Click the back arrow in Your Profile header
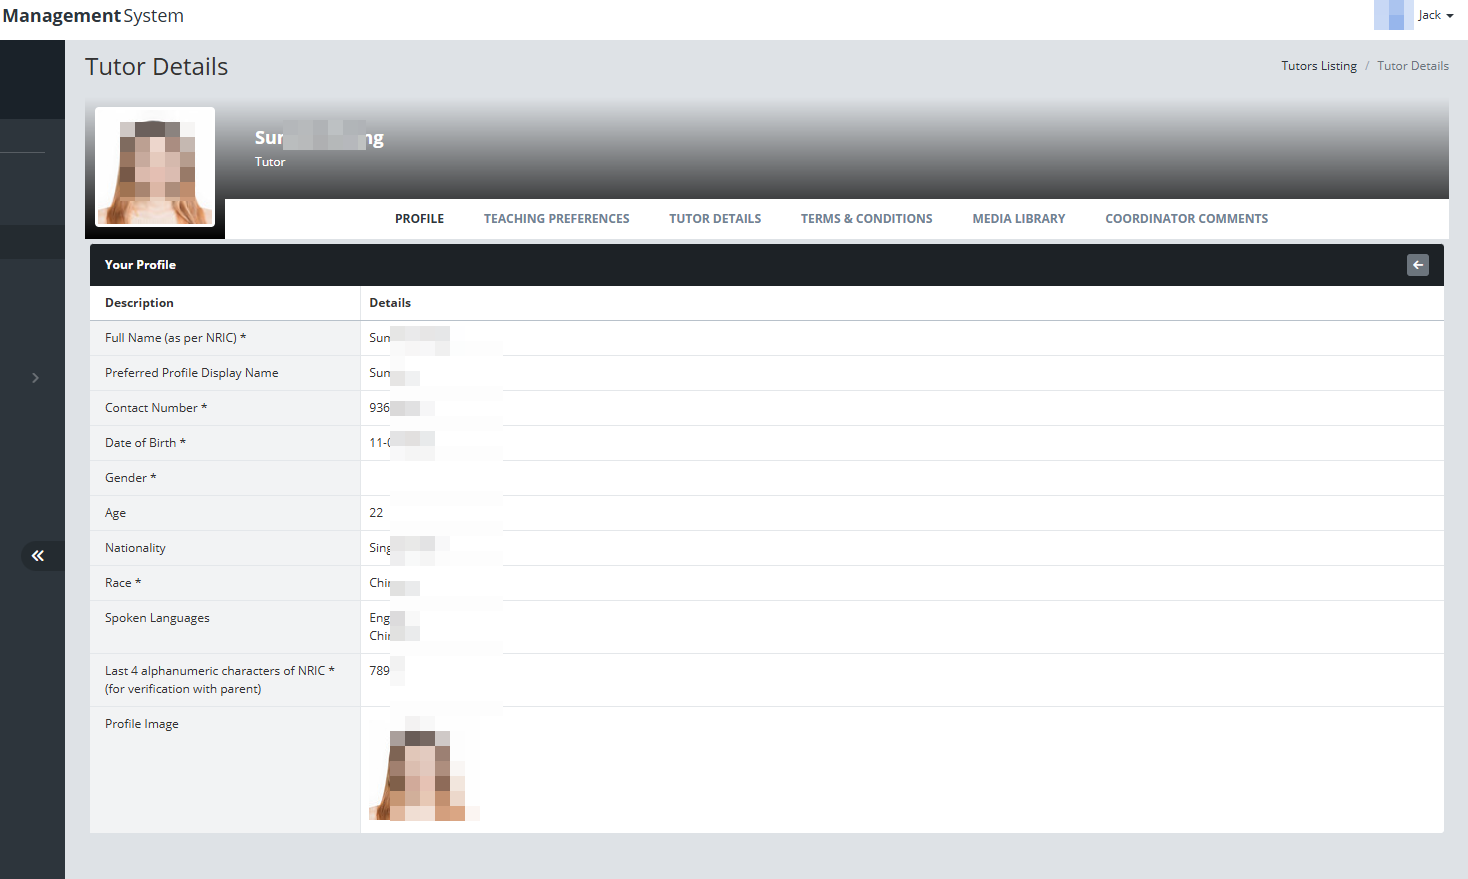 click(1417, 265)
